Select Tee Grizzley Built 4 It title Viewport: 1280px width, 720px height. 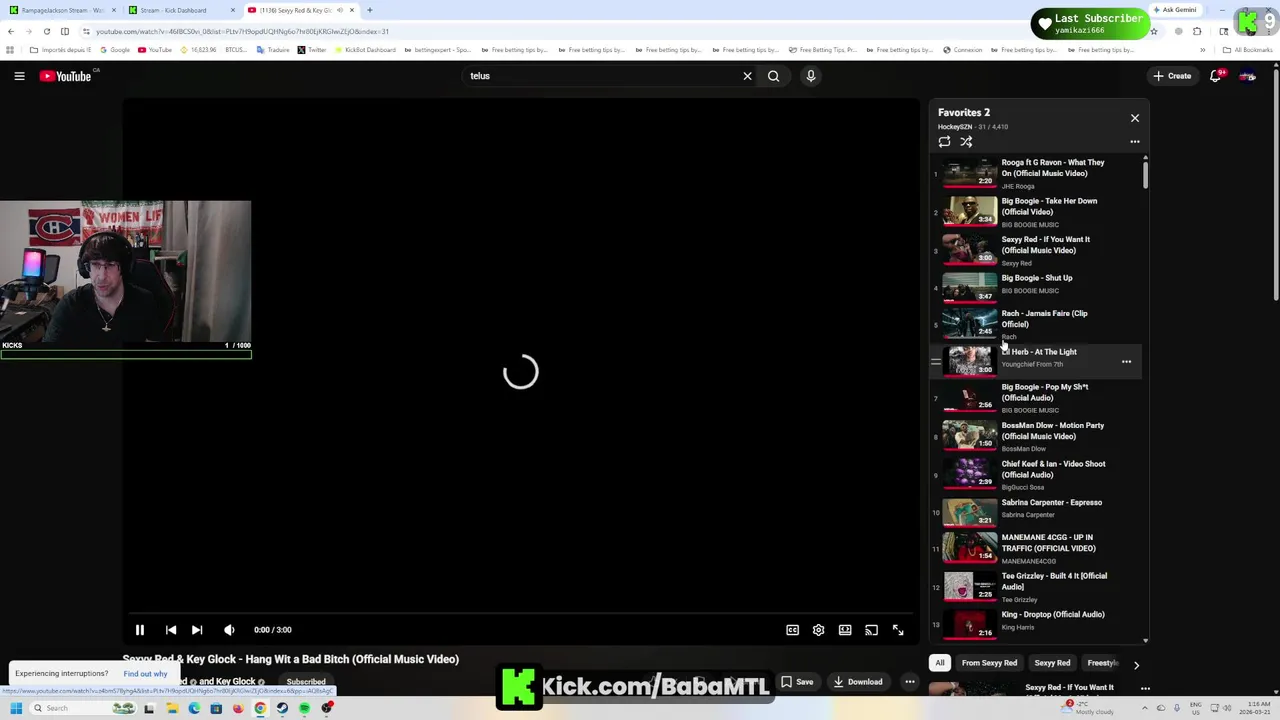coord(1054,581)
